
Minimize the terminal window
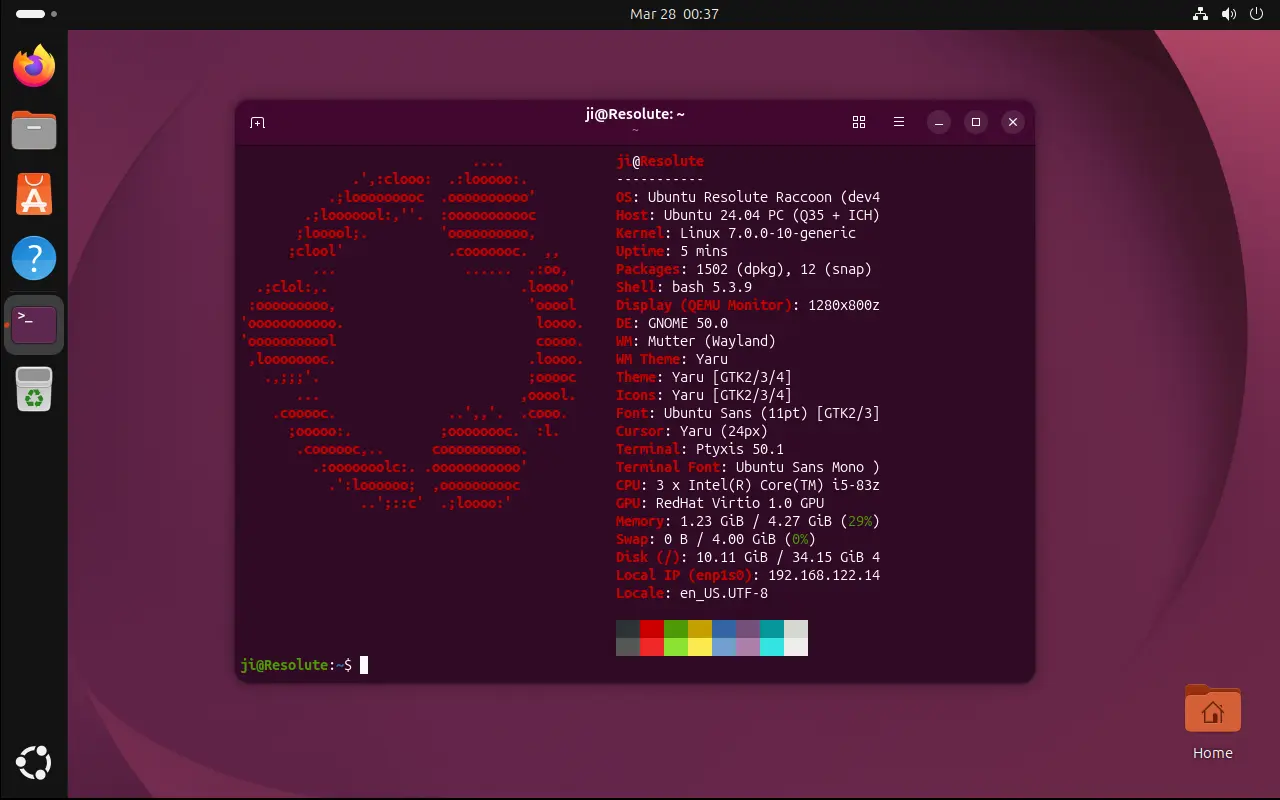point(938,122)
